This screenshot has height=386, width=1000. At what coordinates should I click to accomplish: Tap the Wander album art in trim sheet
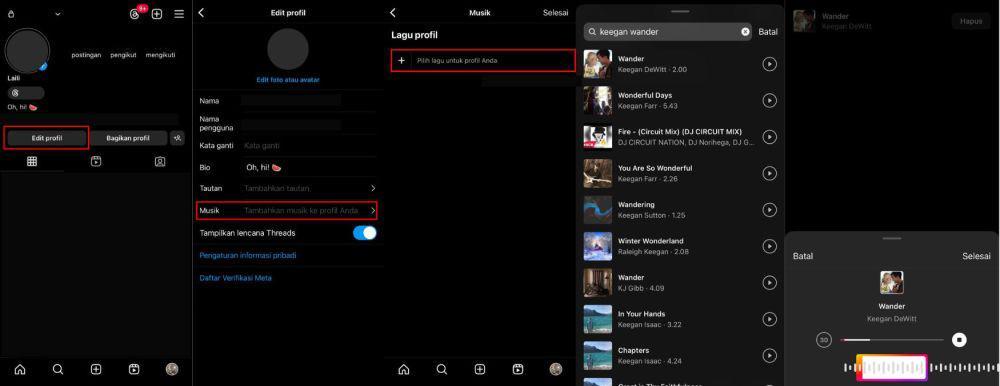pyautogui.click(x=892, y=282)
